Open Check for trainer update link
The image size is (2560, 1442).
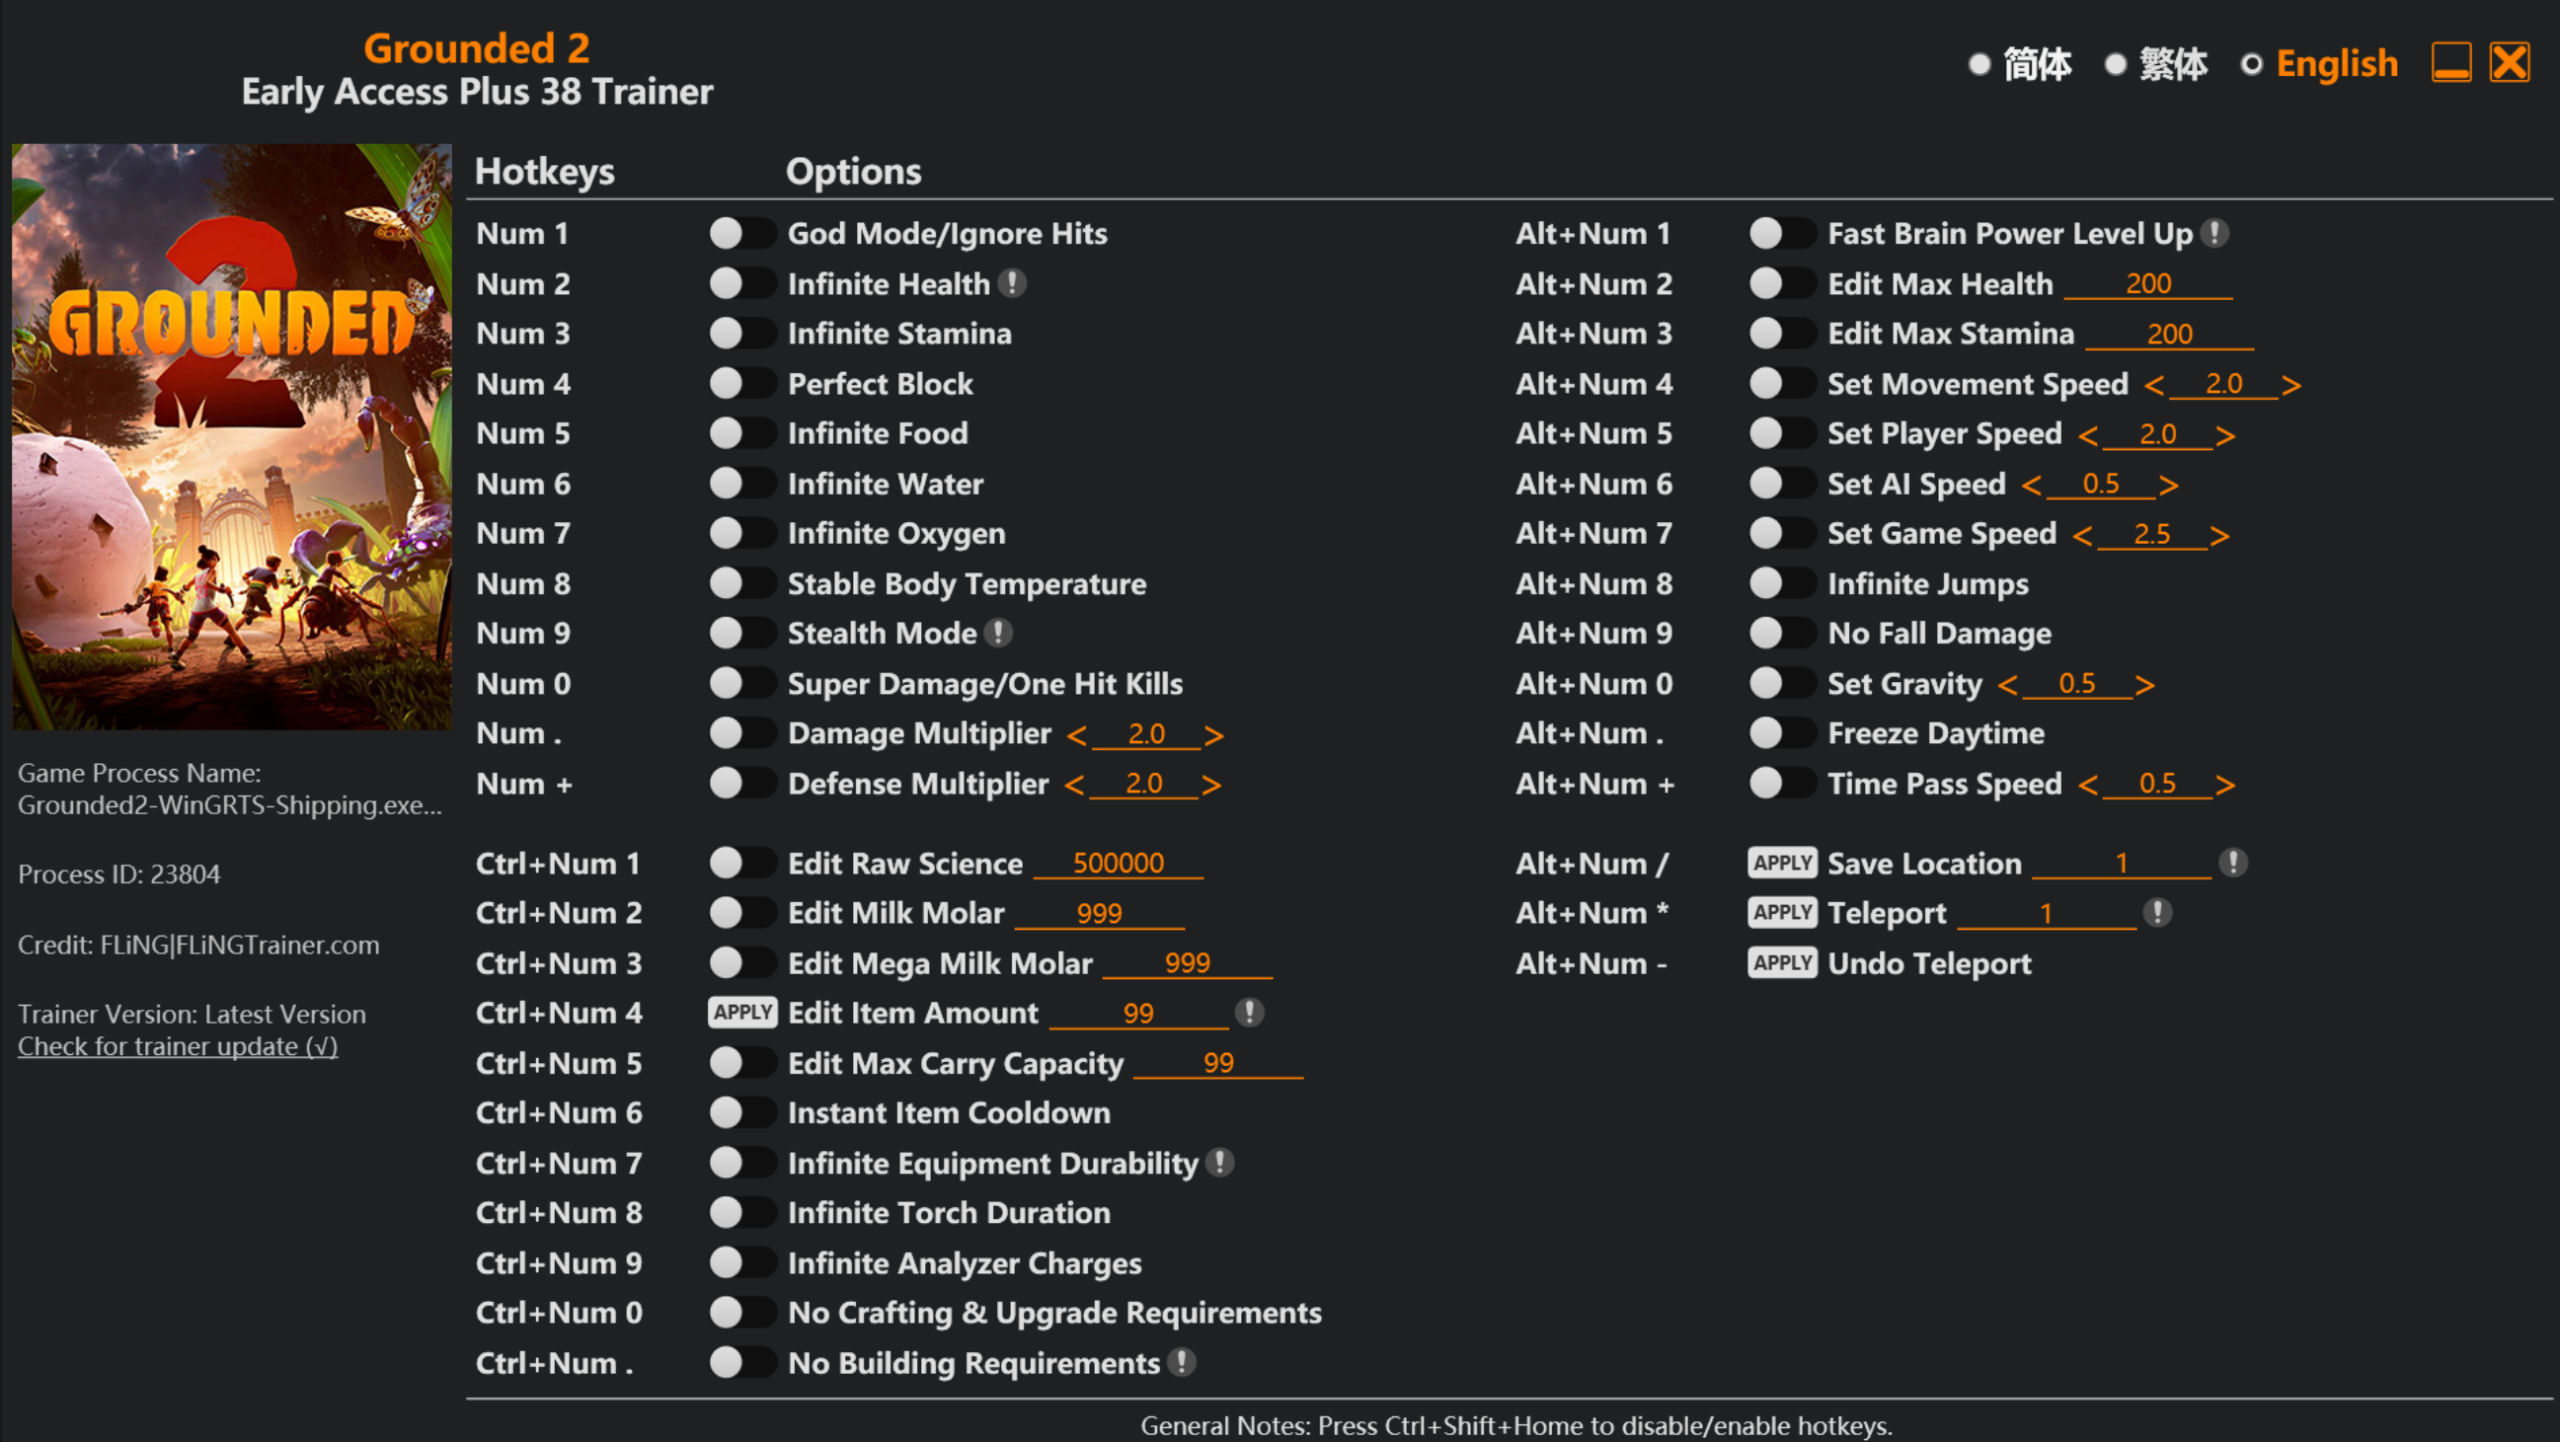tap(178, 1046)
